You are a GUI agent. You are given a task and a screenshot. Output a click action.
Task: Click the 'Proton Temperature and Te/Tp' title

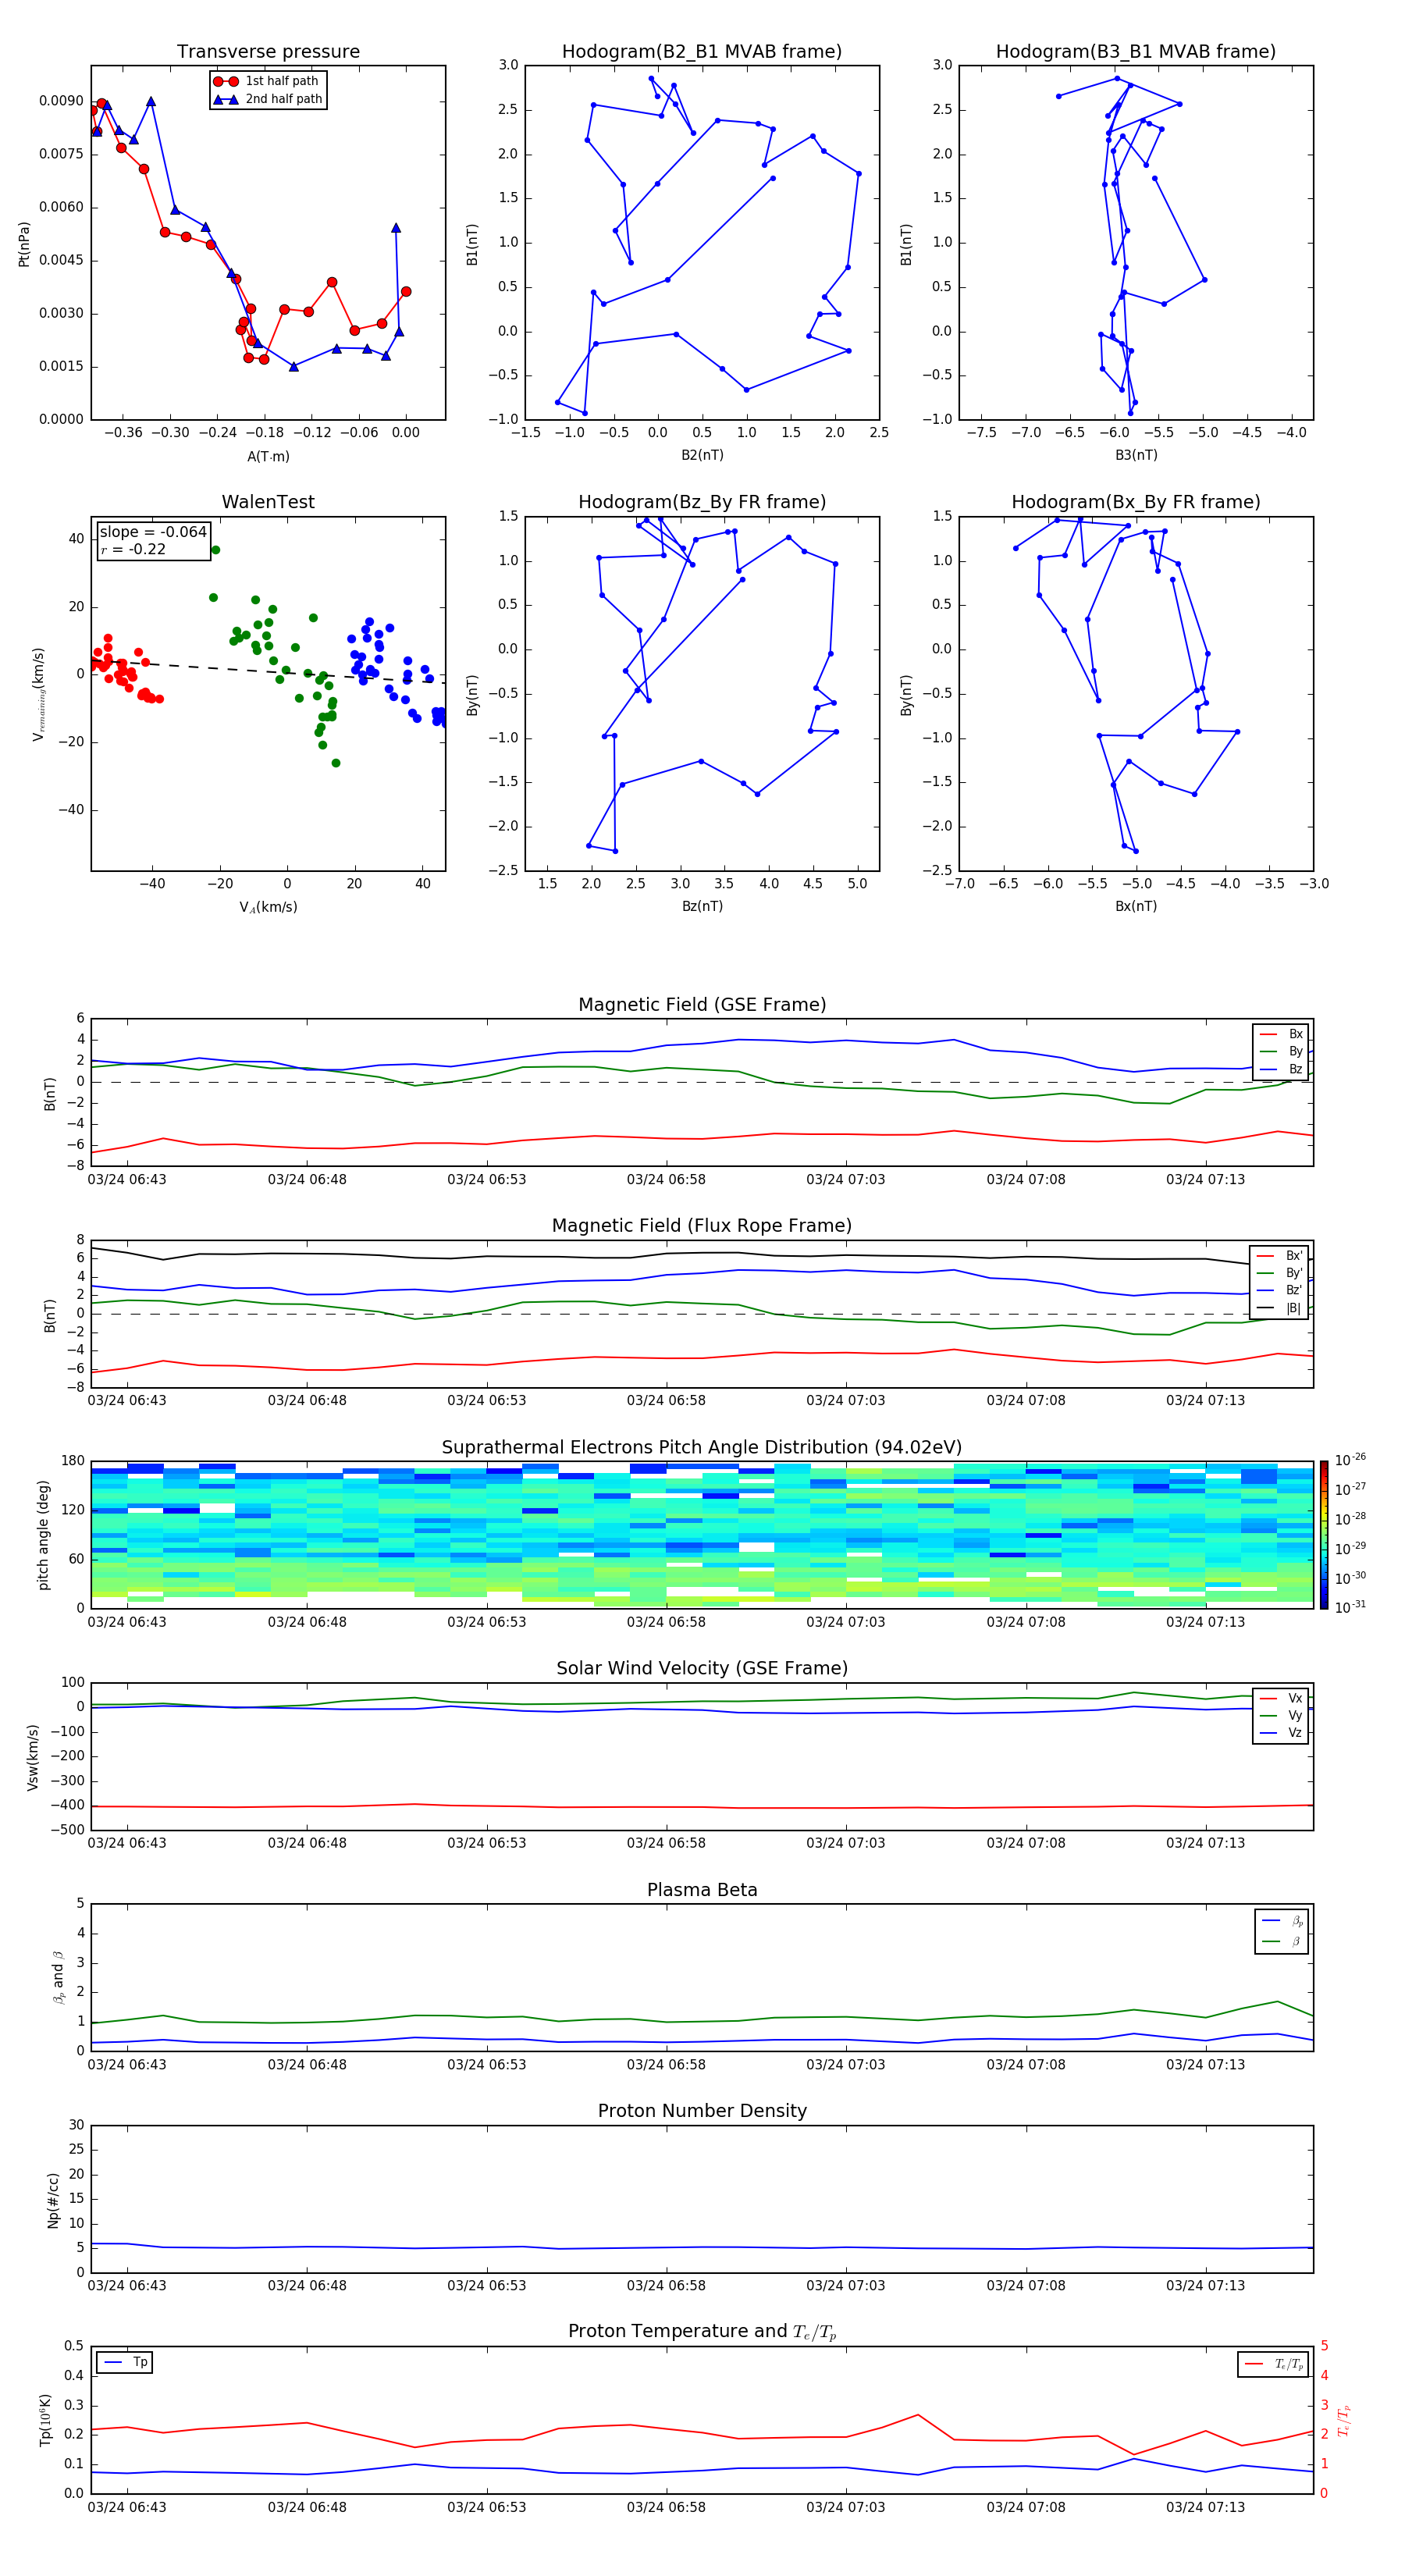[702, 2332]
